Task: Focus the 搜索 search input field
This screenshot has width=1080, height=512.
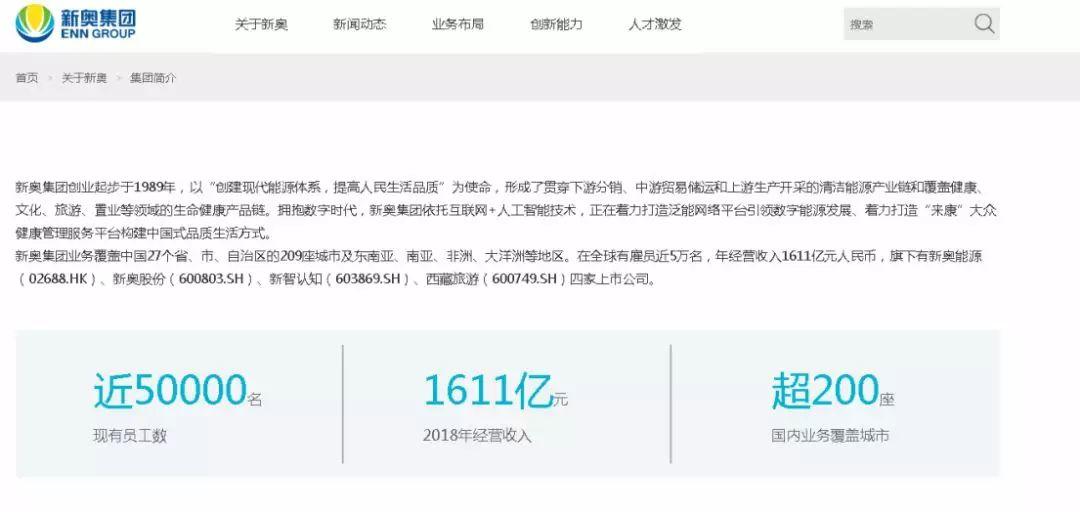Action: pyautogui.click(x=905, y=24)
